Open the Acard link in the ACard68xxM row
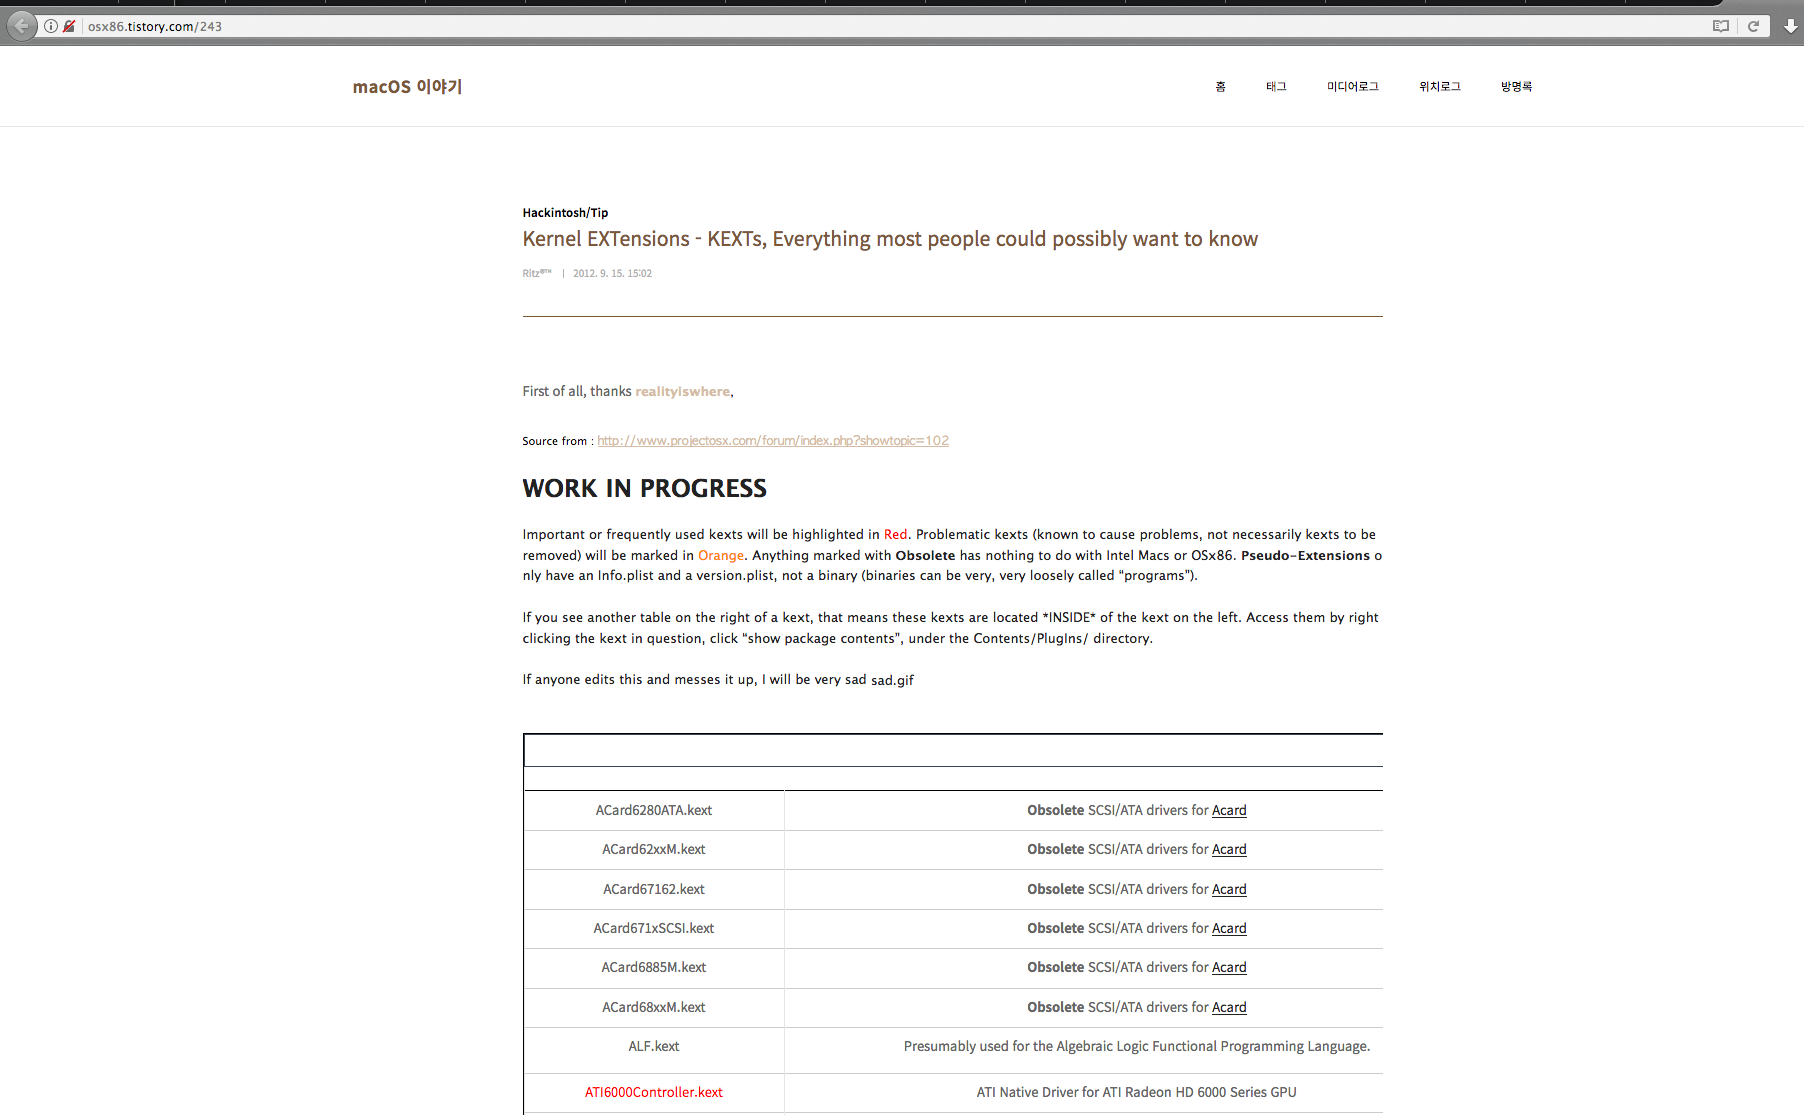The image size is (1804, 1115). click(1229, 1007)
